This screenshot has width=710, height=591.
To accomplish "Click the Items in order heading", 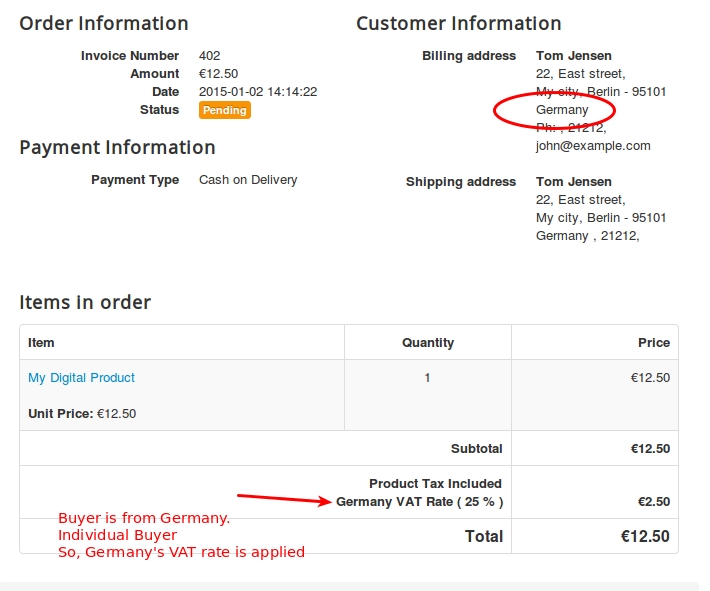I will (x=85, y=302).
